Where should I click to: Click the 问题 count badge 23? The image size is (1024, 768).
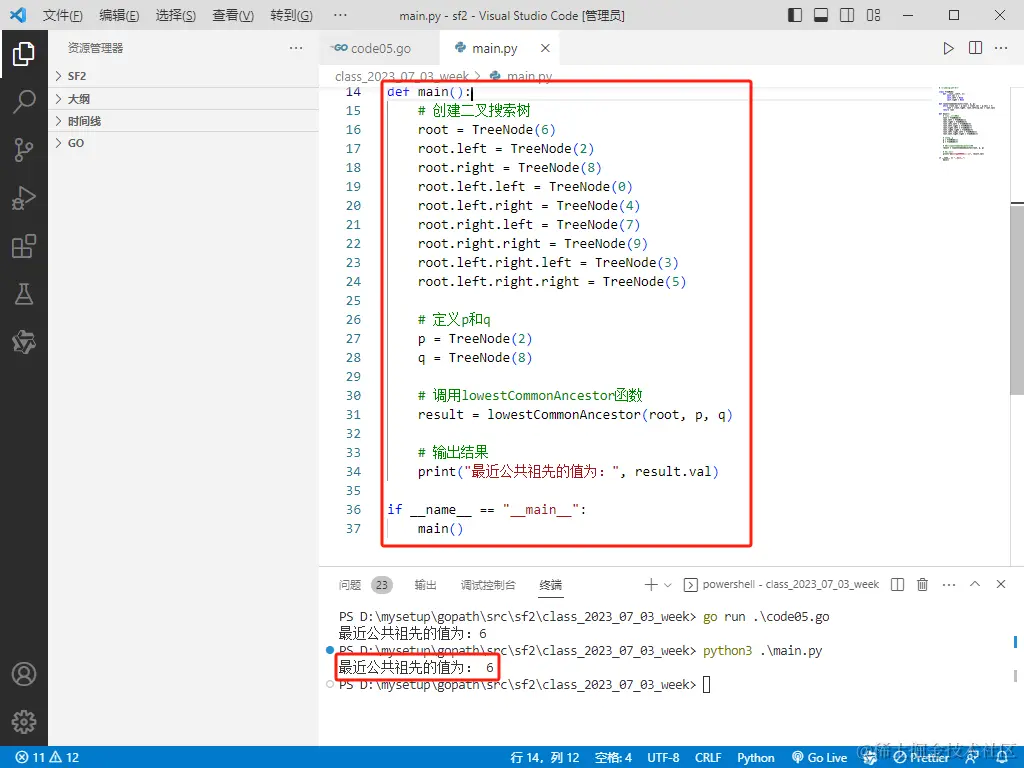click(x=382, y=585)
